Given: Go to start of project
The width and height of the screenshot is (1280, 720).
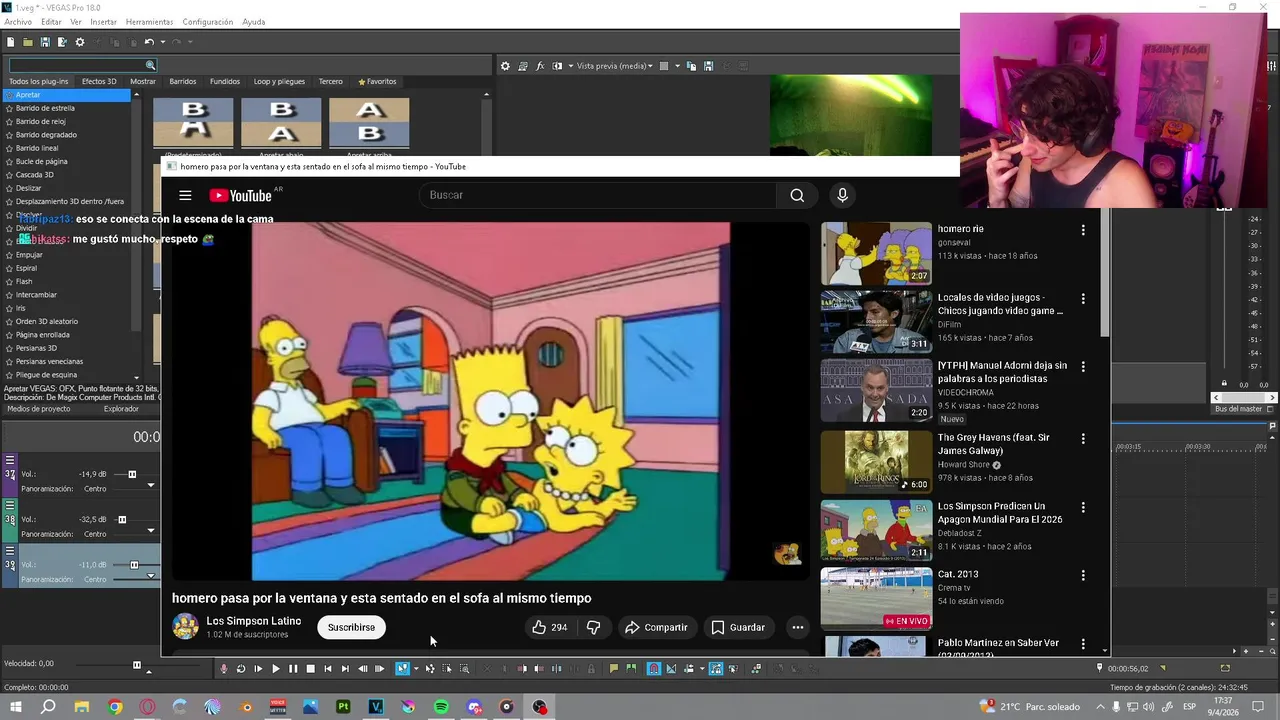Looking at the screenshot, I should (x=328, y=669).
